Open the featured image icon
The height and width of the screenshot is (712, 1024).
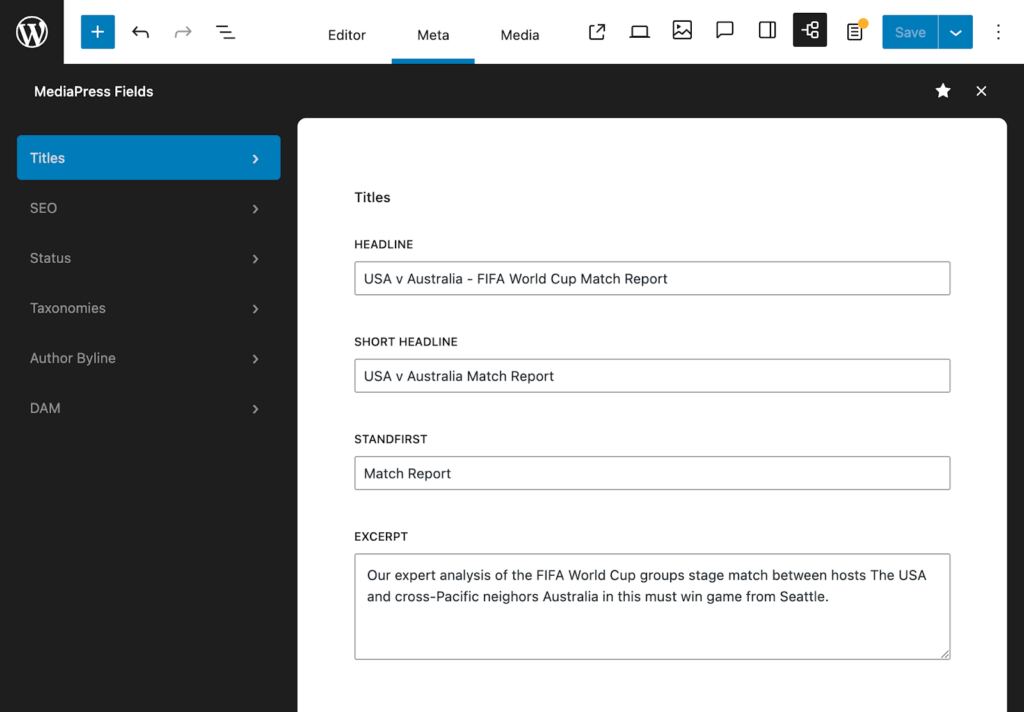(682, 31)
